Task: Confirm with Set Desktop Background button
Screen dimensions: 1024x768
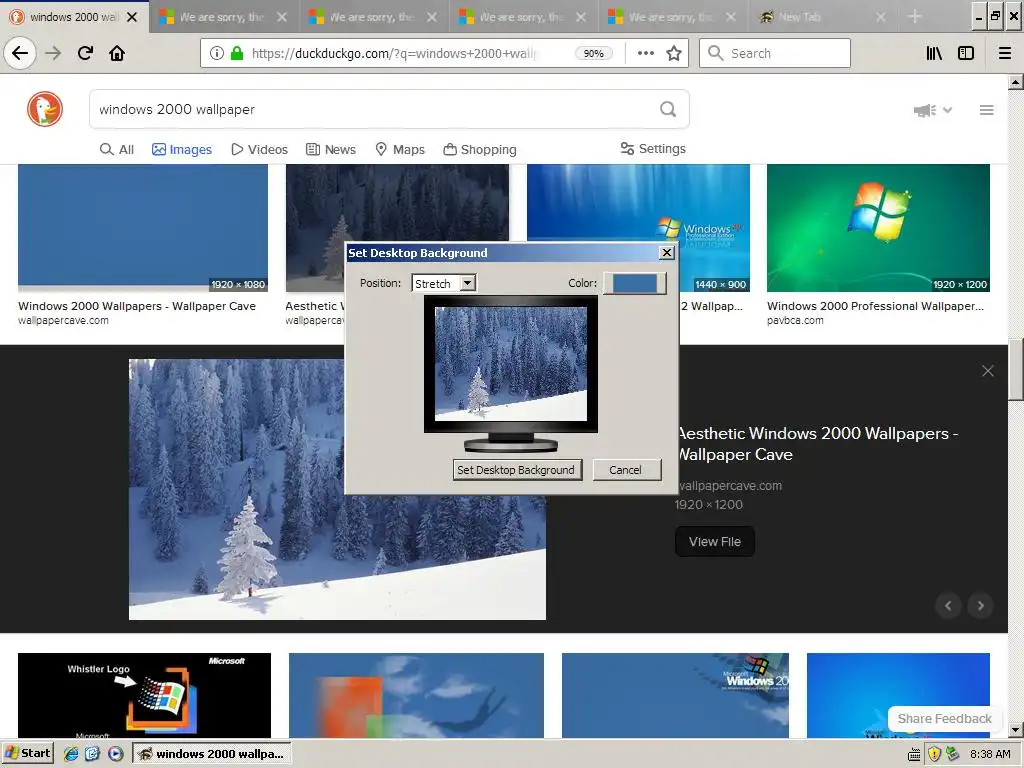Action: point(517,470)
